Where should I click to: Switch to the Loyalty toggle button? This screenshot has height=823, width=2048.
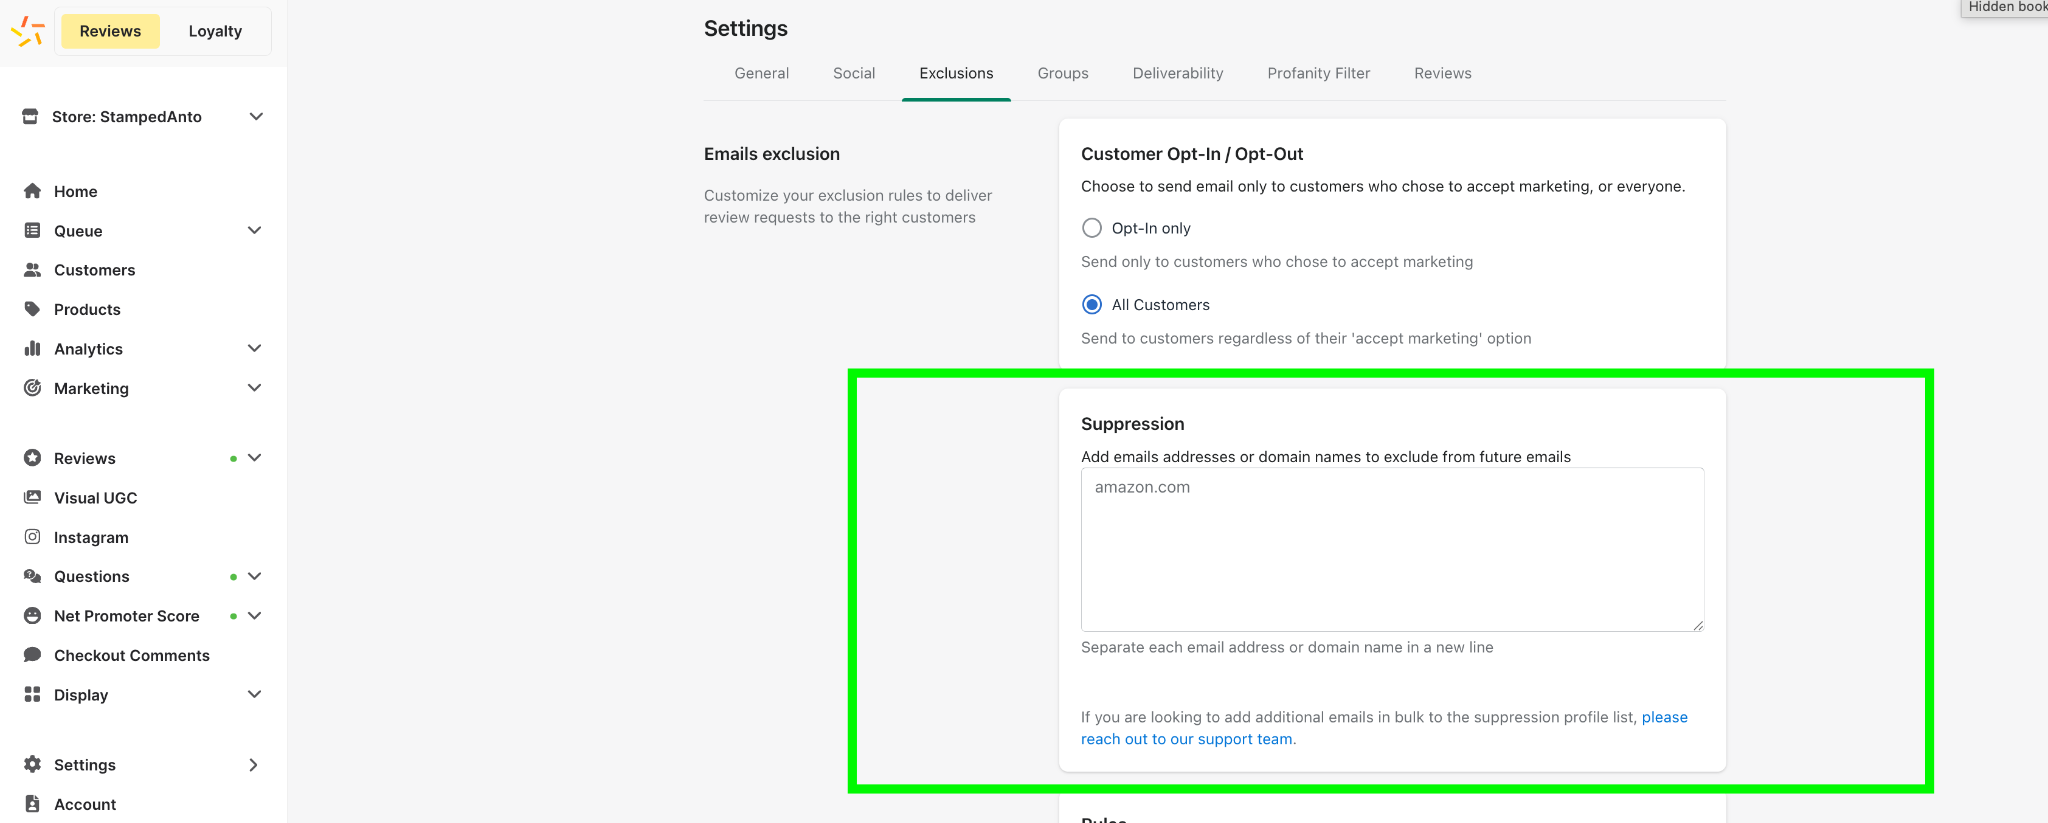tap(215, 31)
